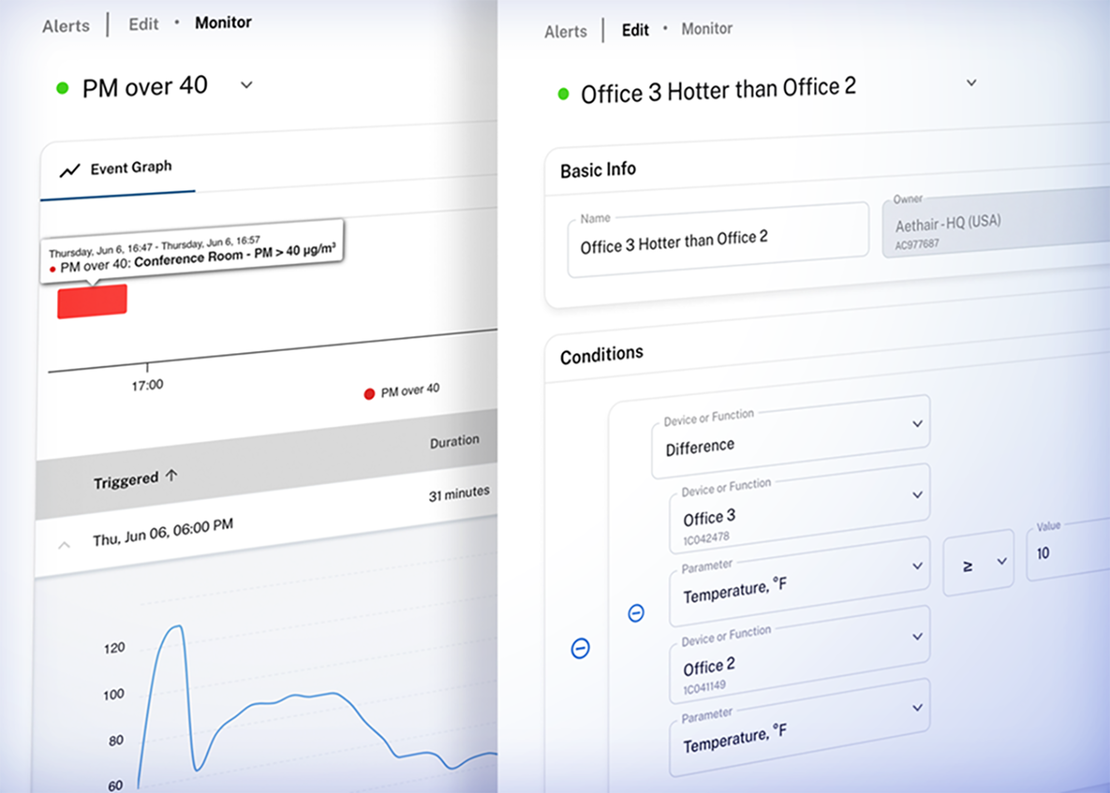Open the Office 3 device dropdown
Image resolution: width=1110 pixels, height=793 pixels.
(x=918, y=495)
